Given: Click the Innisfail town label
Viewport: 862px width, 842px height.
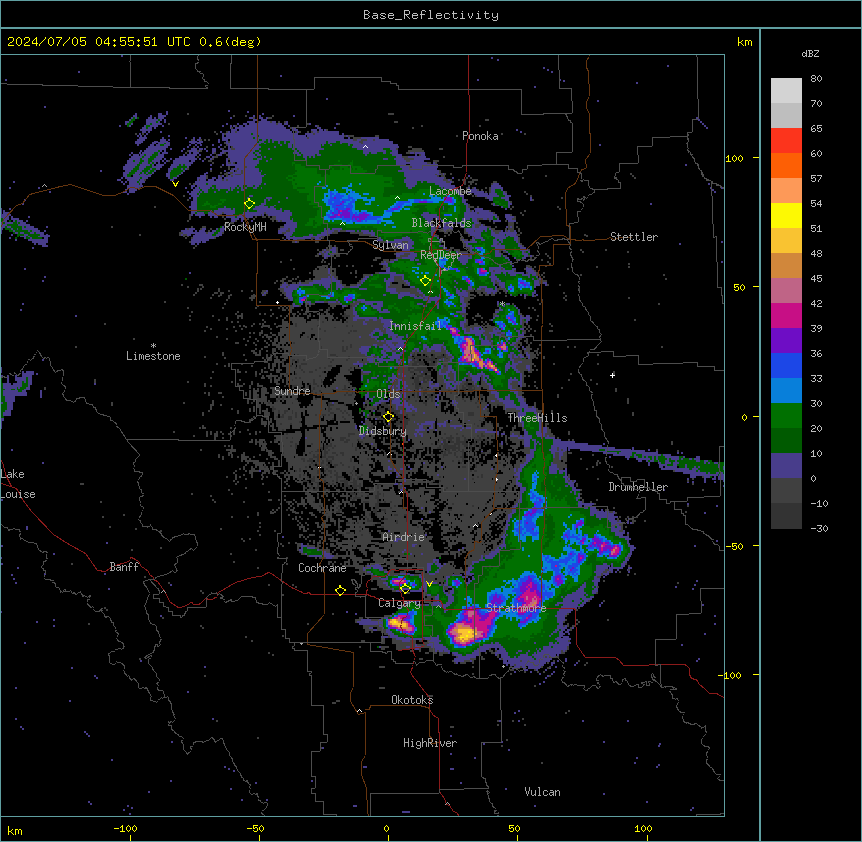Looking at the screenshot, I should point(415,326).
